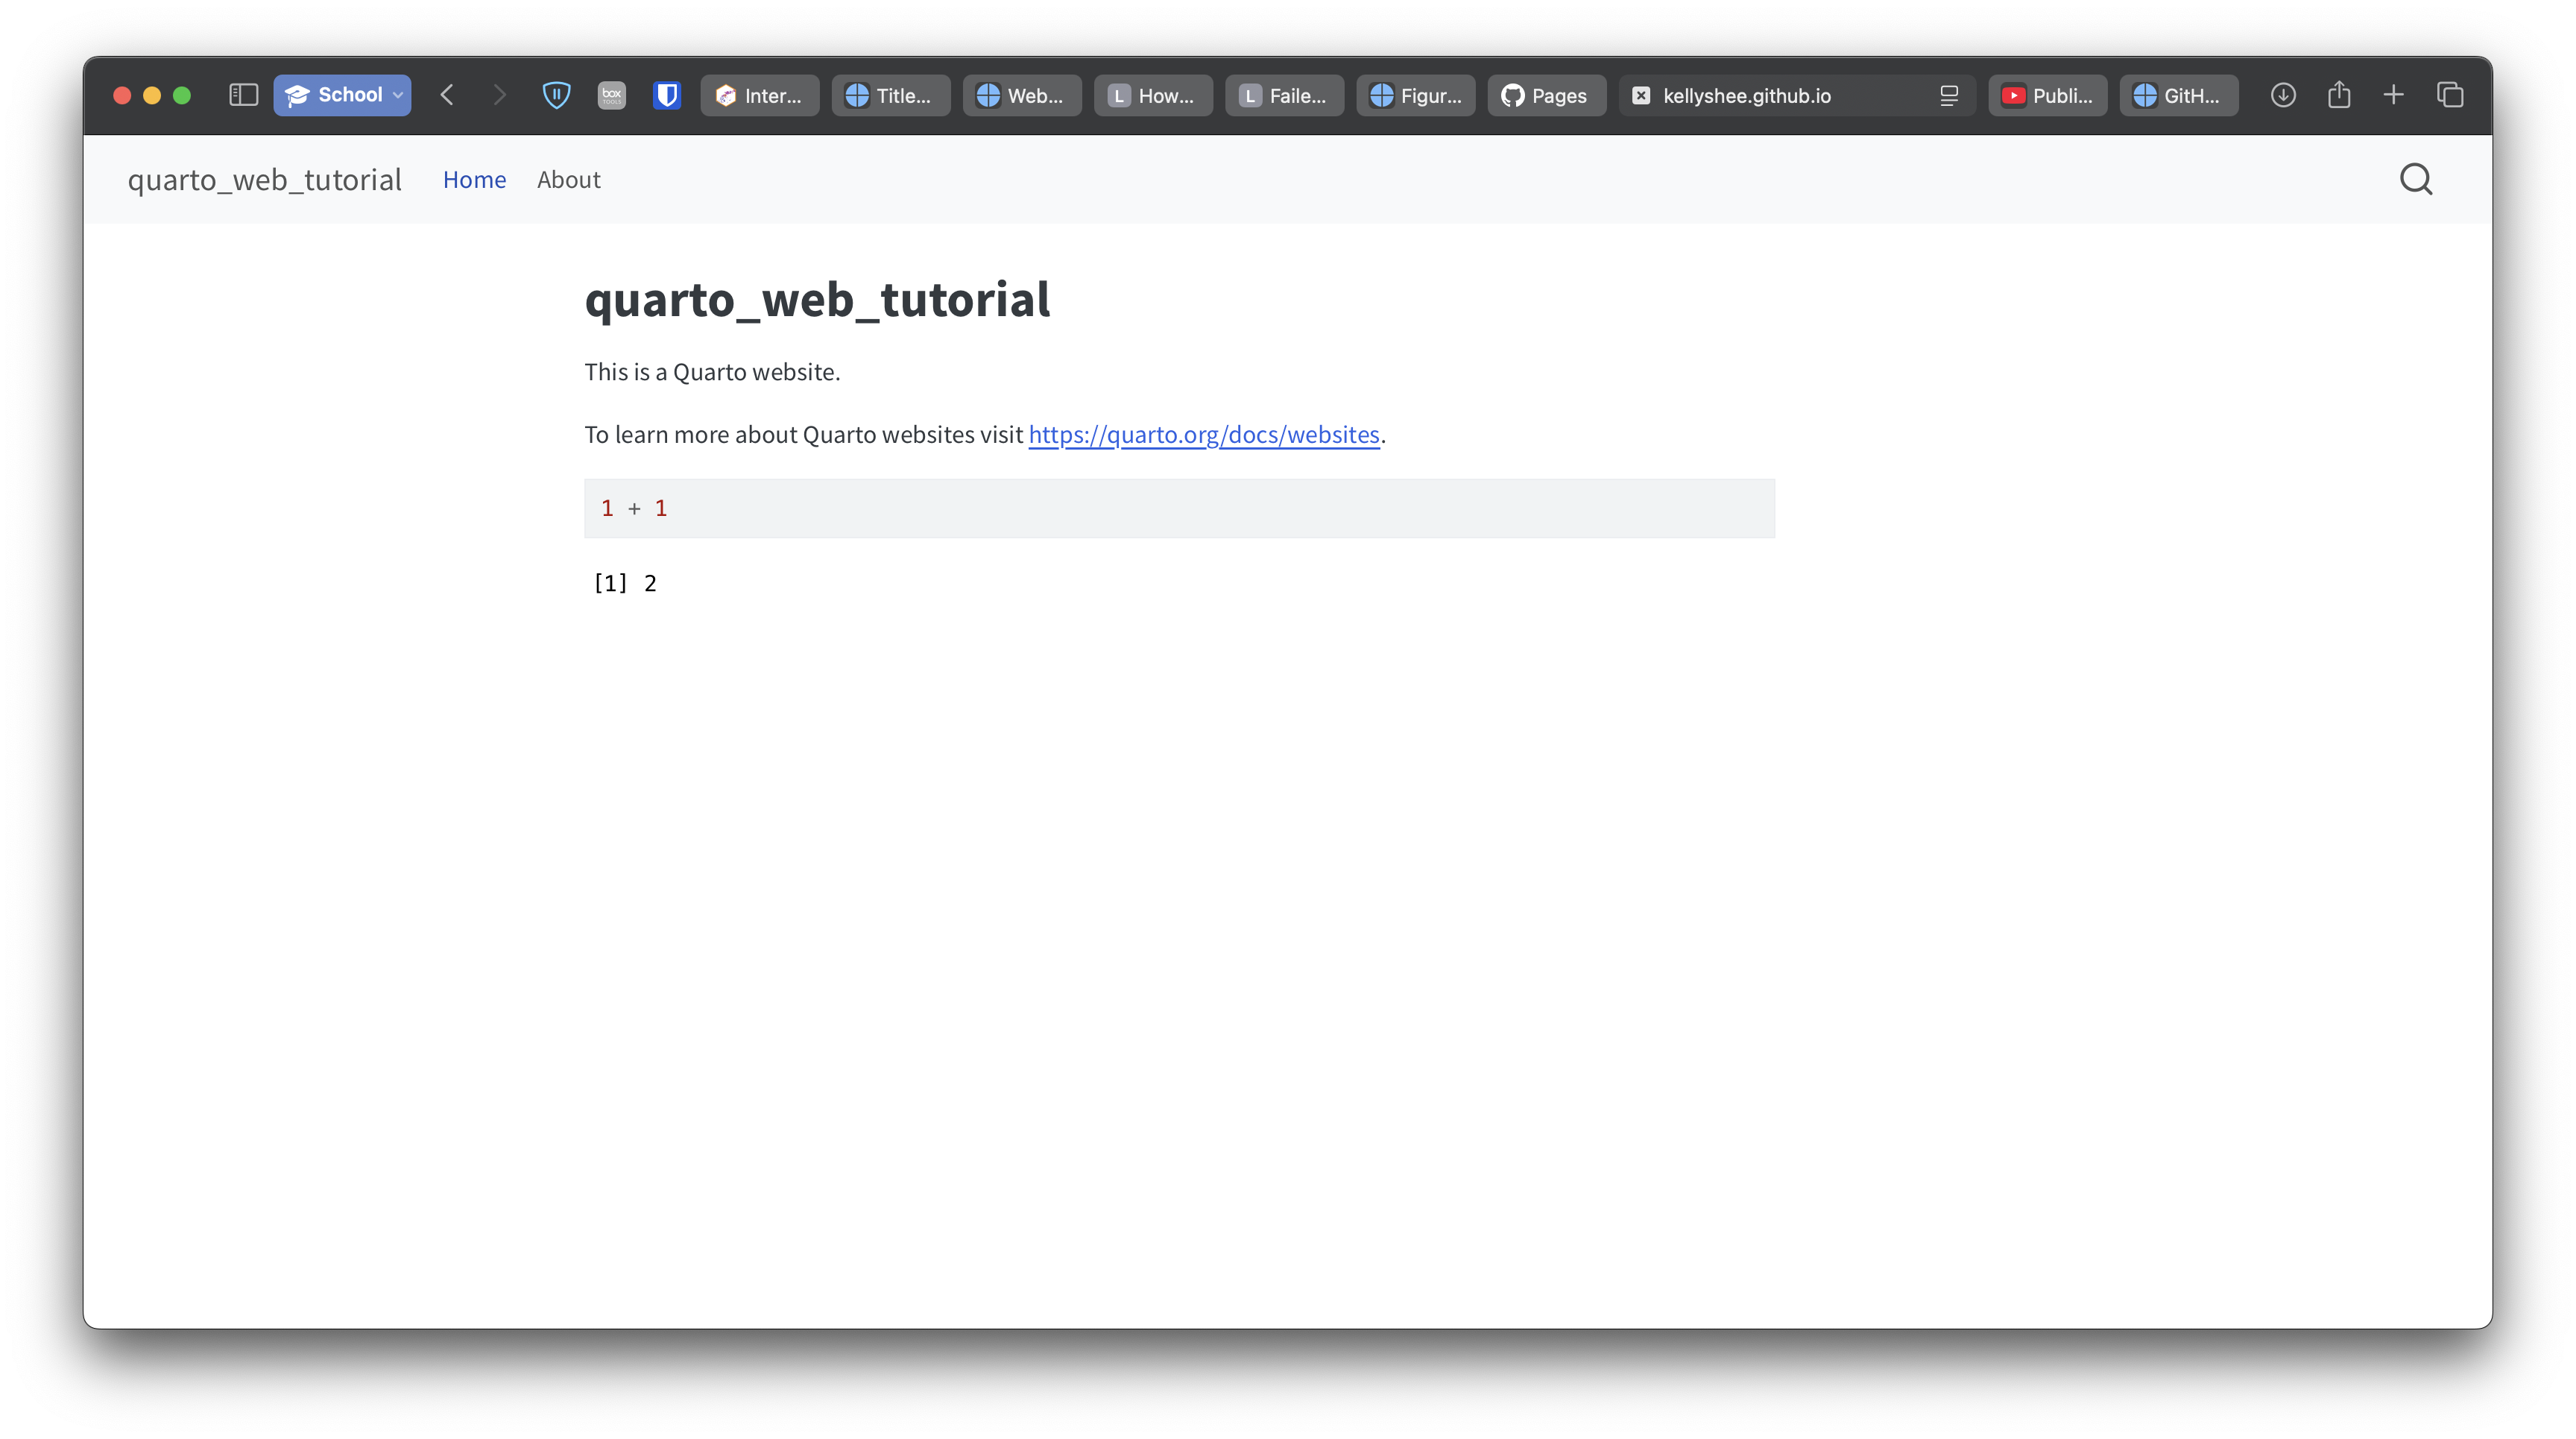Toggle the Safari sidebar
This screenshot has width=2576, height=1439.
coord(243,95)
